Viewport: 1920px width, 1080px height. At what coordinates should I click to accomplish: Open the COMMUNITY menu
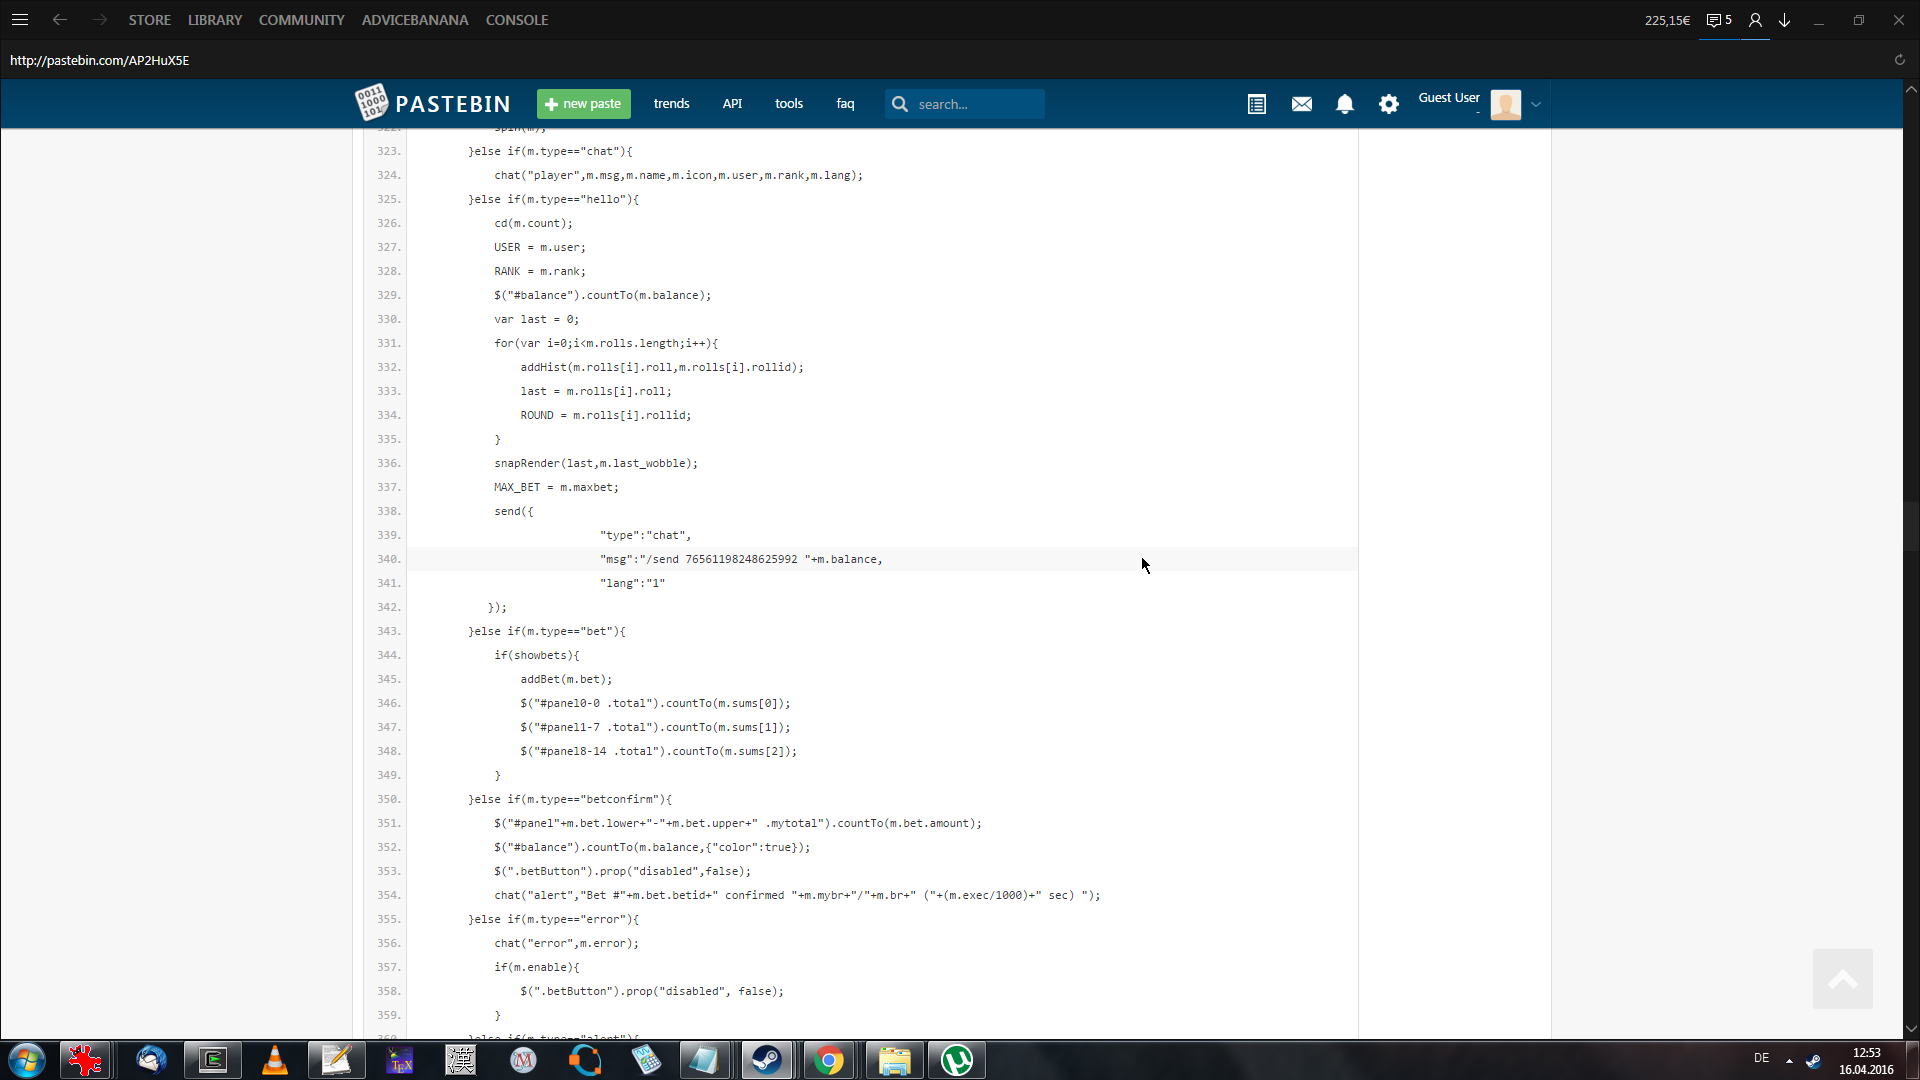(301, 20)
